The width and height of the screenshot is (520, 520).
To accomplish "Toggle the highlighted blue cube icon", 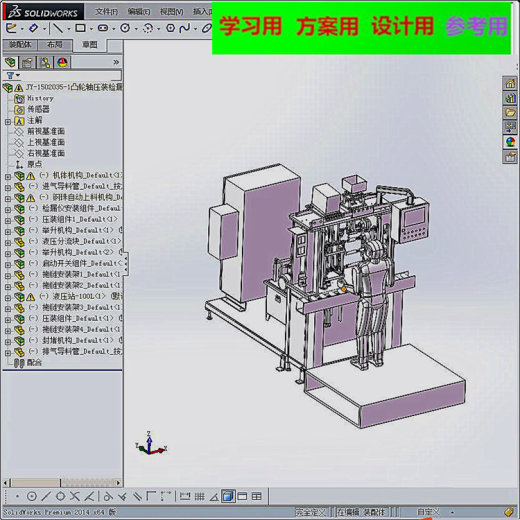I will coord(228,497).
